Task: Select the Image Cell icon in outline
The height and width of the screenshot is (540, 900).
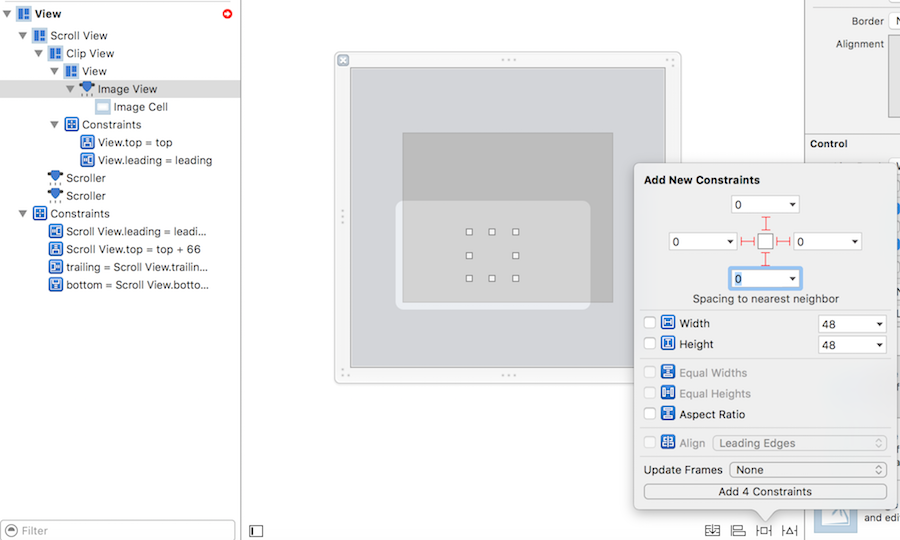Action: click(x=103, y=107)
